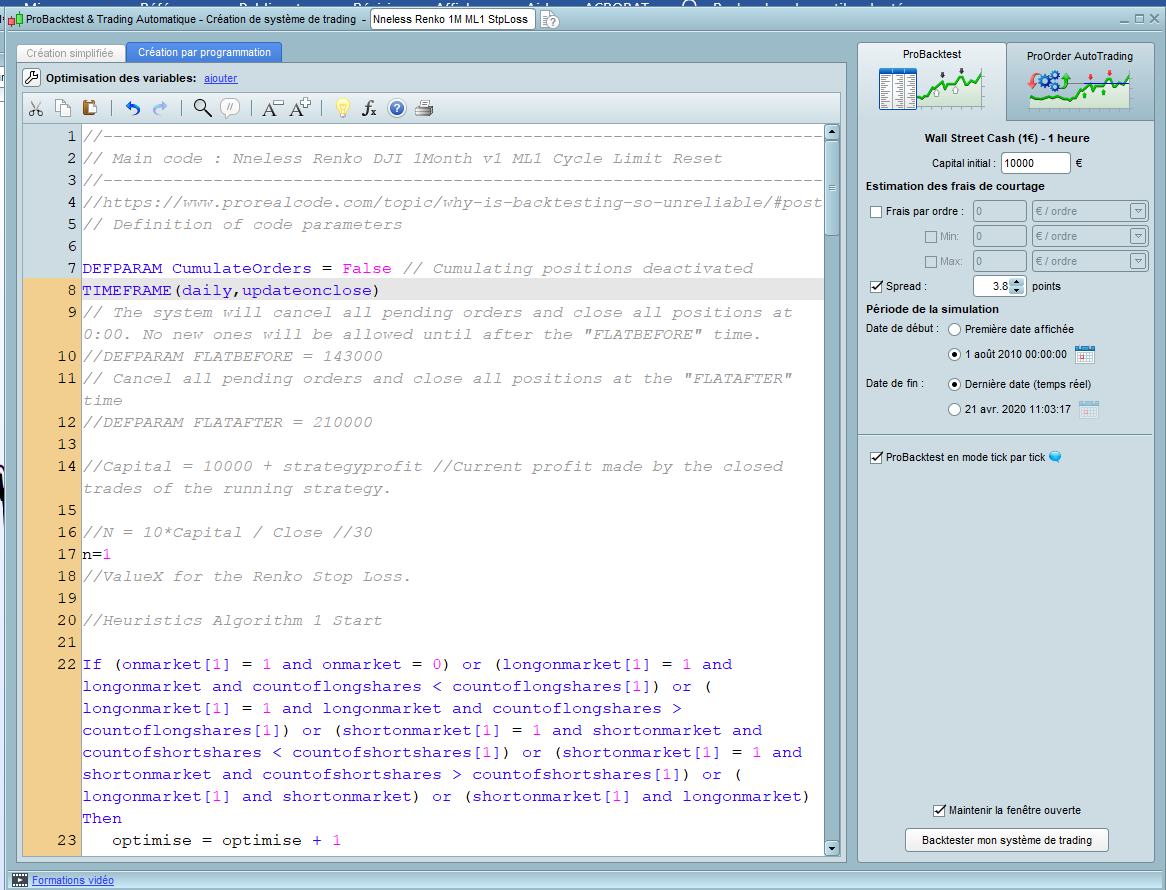This screenshot has width=1166, height=890.
Task: Click line 'optimise = optimise + 1'
Action: [x=226, y=841]
